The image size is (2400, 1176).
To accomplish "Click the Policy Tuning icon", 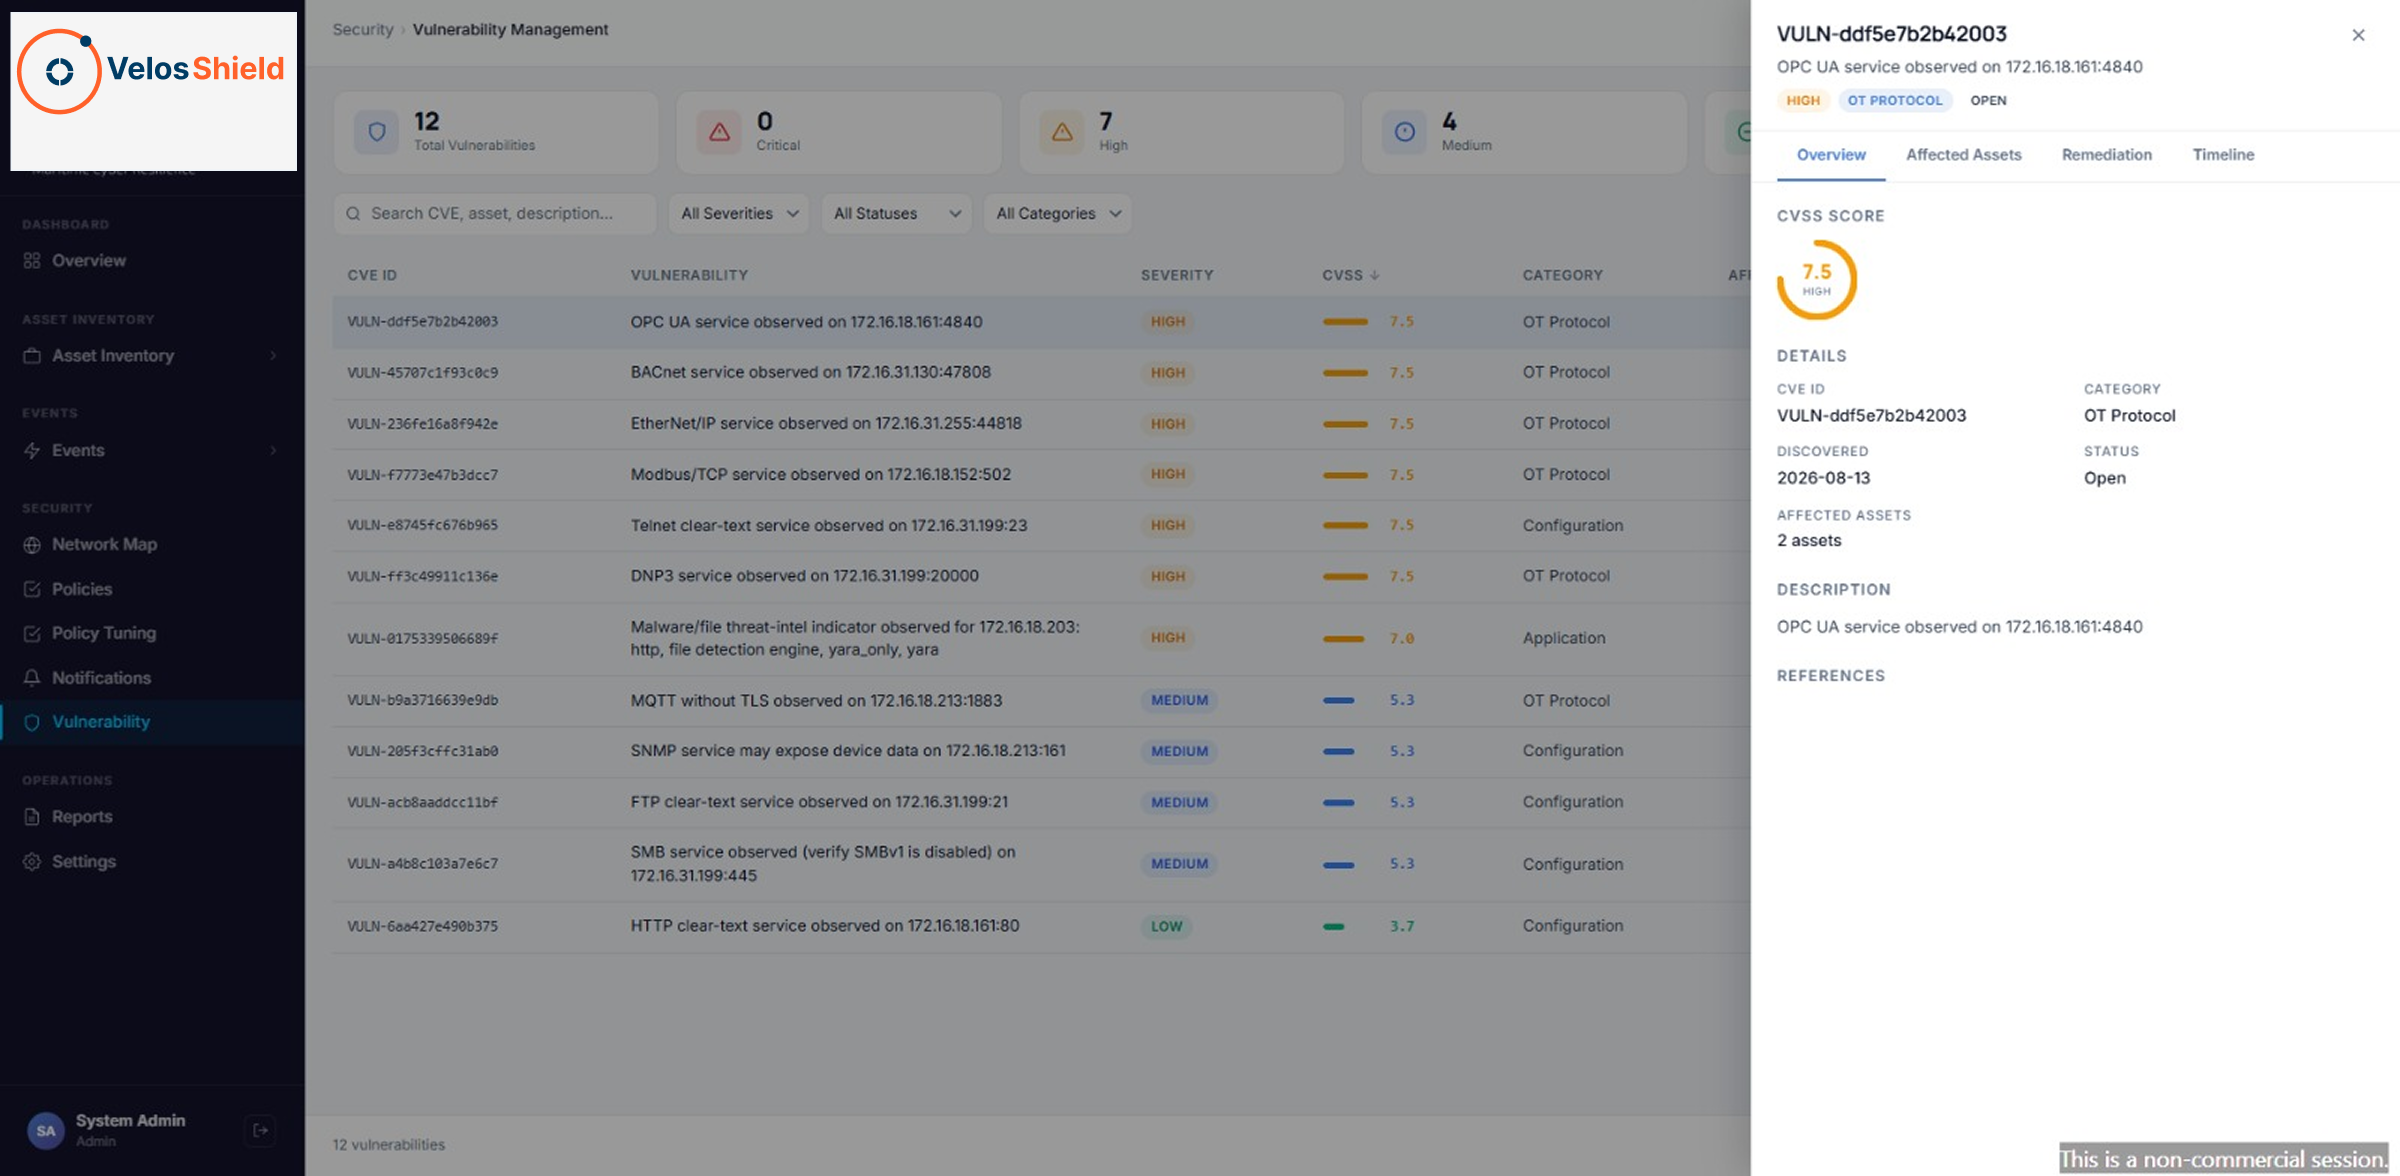I will (x=32, y=633).
